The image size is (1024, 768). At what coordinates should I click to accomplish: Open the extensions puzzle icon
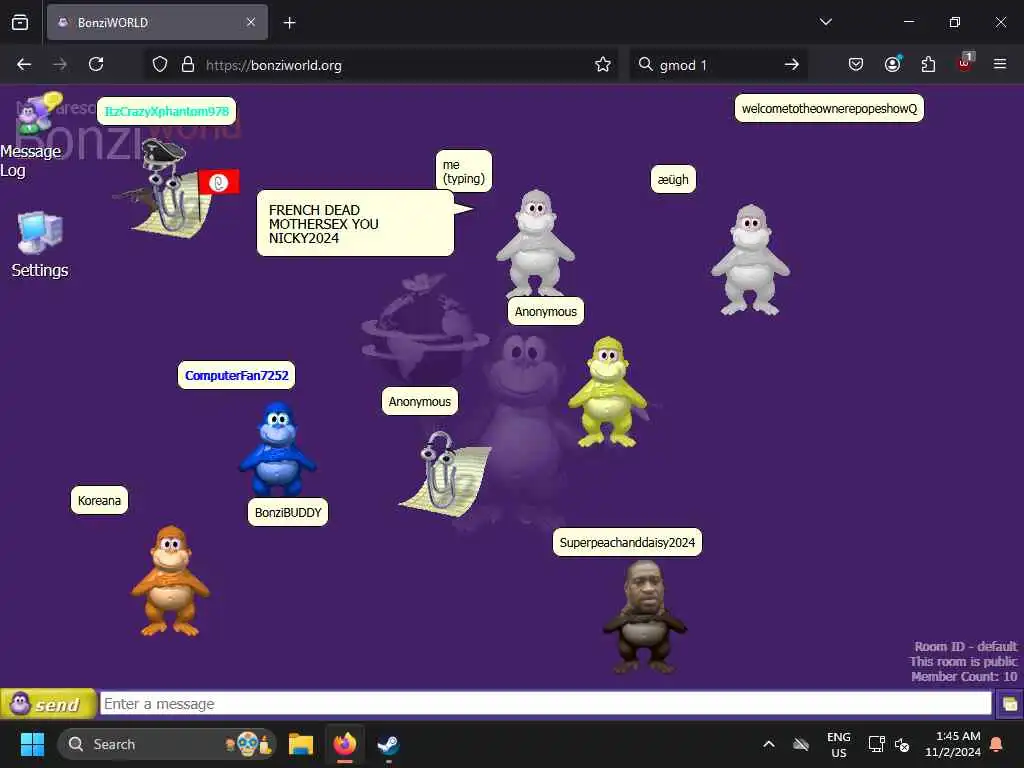click(928, 64)
